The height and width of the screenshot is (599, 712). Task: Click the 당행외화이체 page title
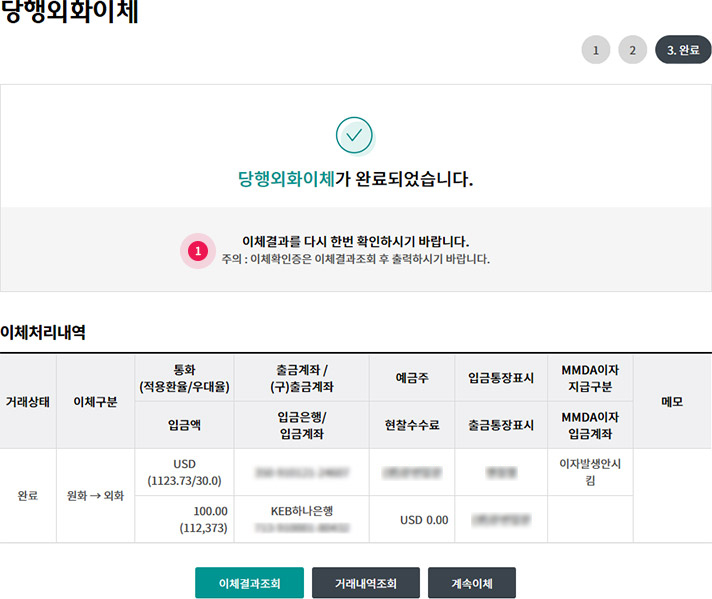[x=70, y=15]
